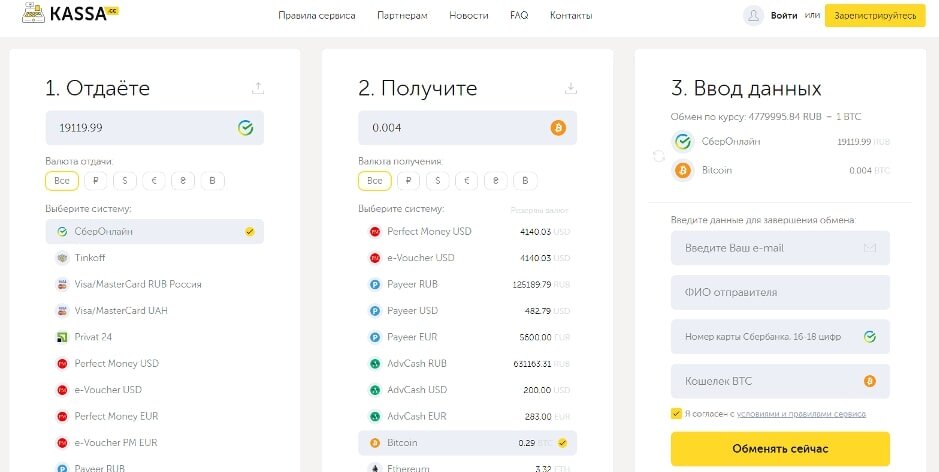Viewport: 939px width, 472px height.
Task: Click the Payeer RUB icon in the receive list
Action: coord(375,285)
